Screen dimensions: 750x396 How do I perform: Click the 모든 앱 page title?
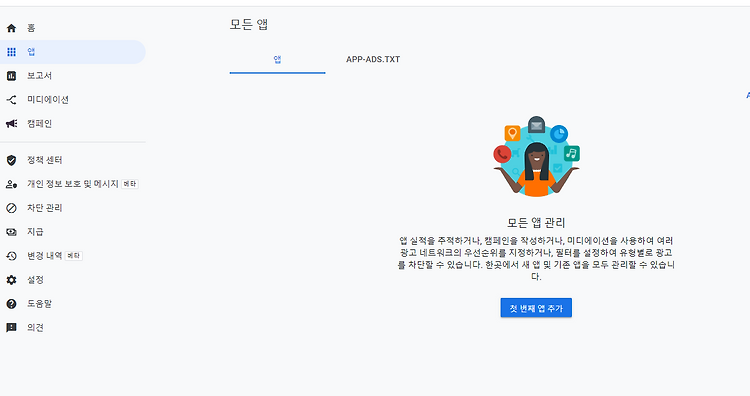(249, 24)
